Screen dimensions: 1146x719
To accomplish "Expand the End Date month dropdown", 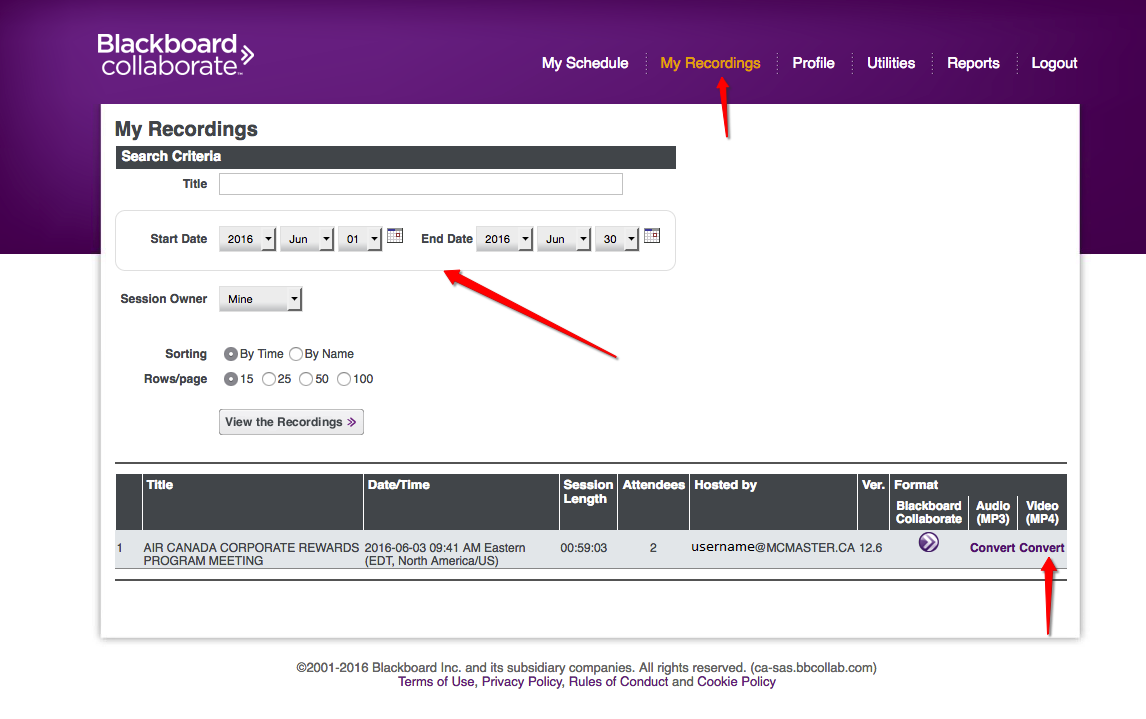I will [x=562, y=240].
